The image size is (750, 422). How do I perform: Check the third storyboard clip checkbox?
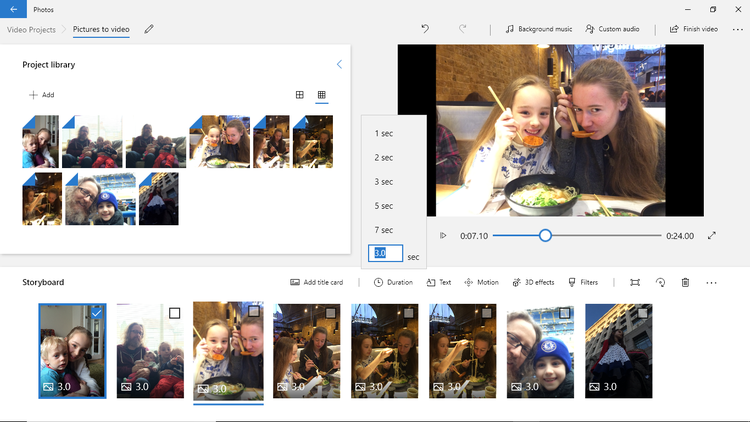254,311
